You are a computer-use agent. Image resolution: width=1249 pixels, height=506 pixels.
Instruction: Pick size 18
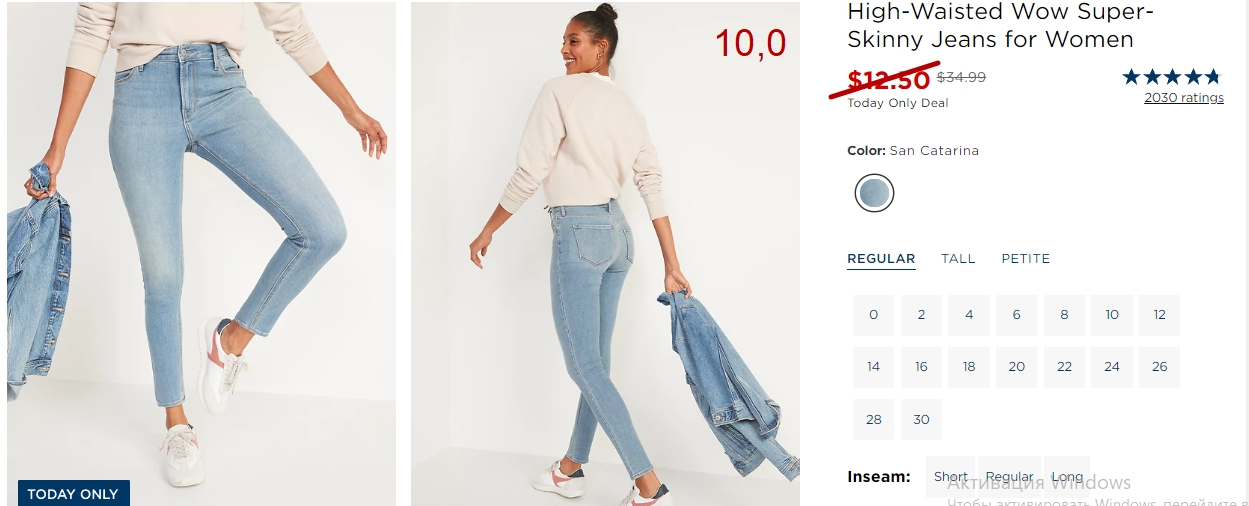click(969, 367)
